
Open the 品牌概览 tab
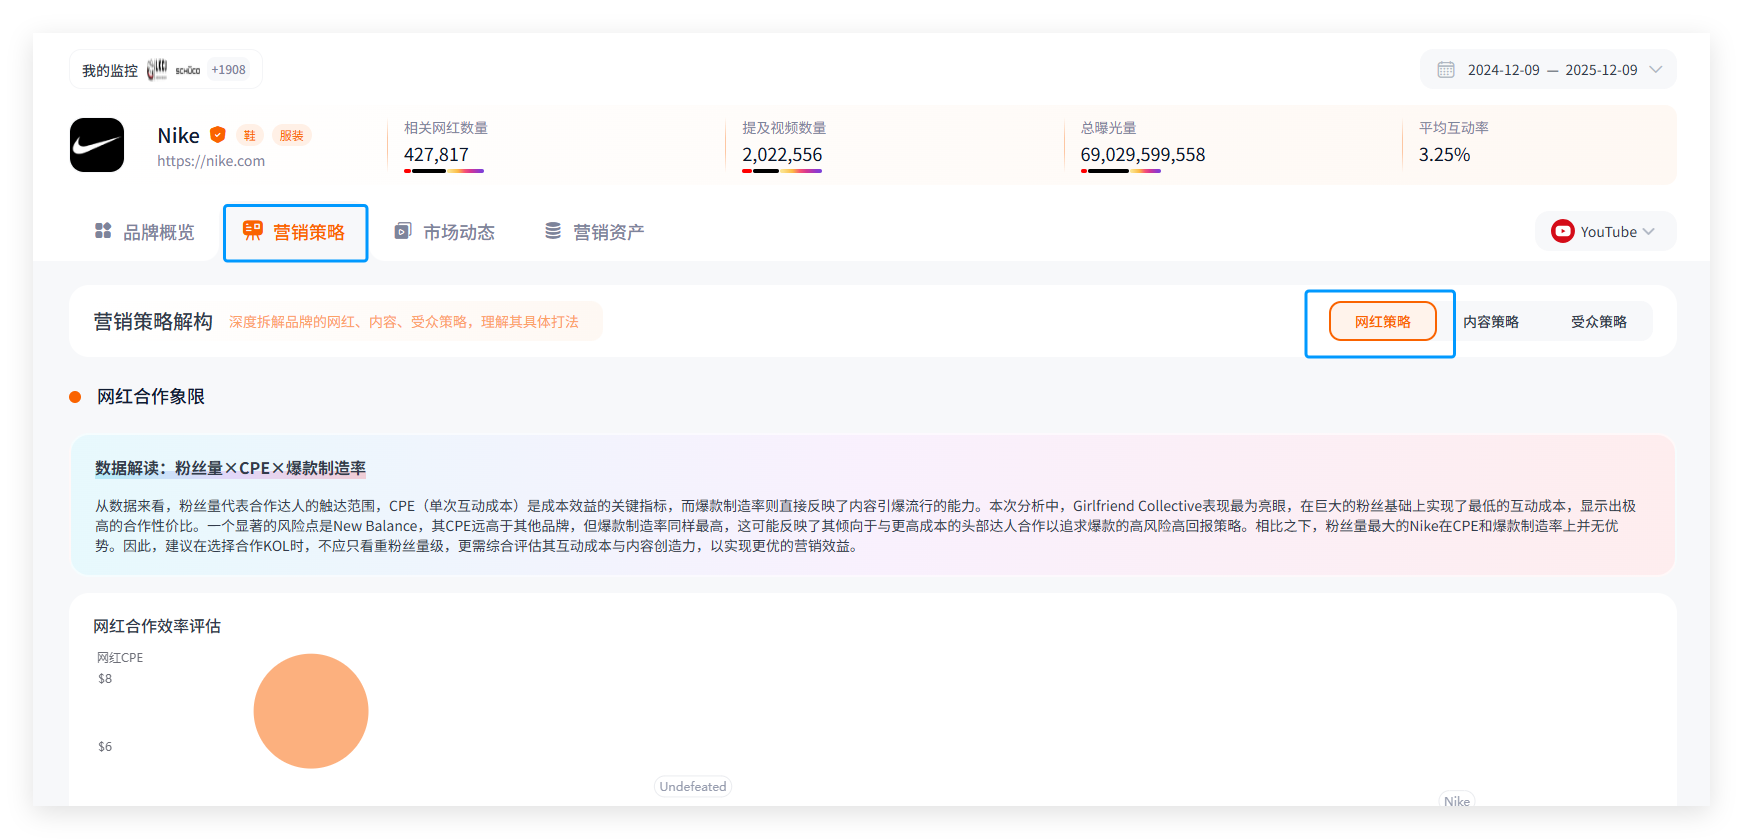click(x=158, y=232)
